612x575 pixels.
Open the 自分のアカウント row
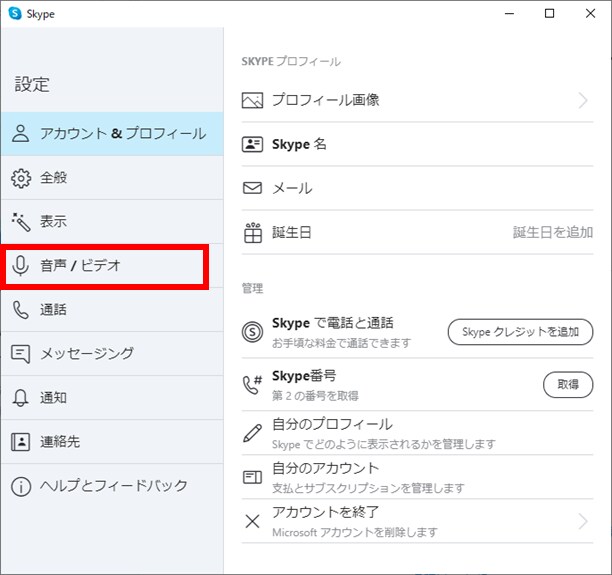tap(417, 477)
